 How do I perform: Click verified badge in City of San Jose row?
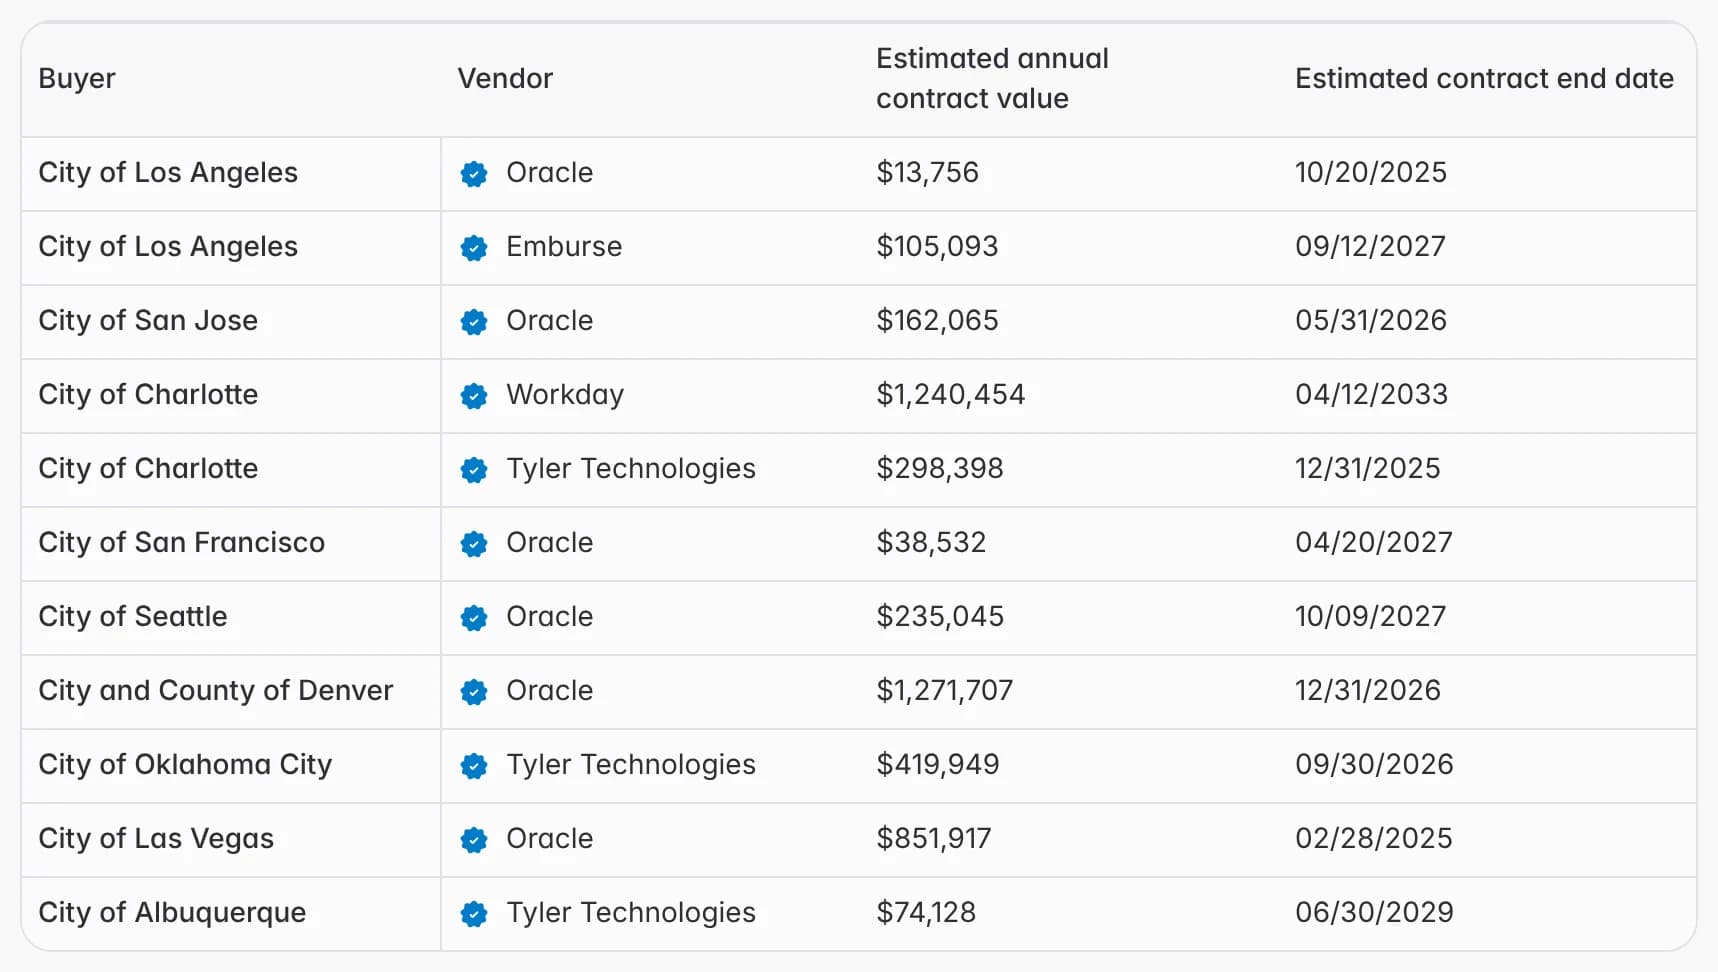tap(474, 322)
